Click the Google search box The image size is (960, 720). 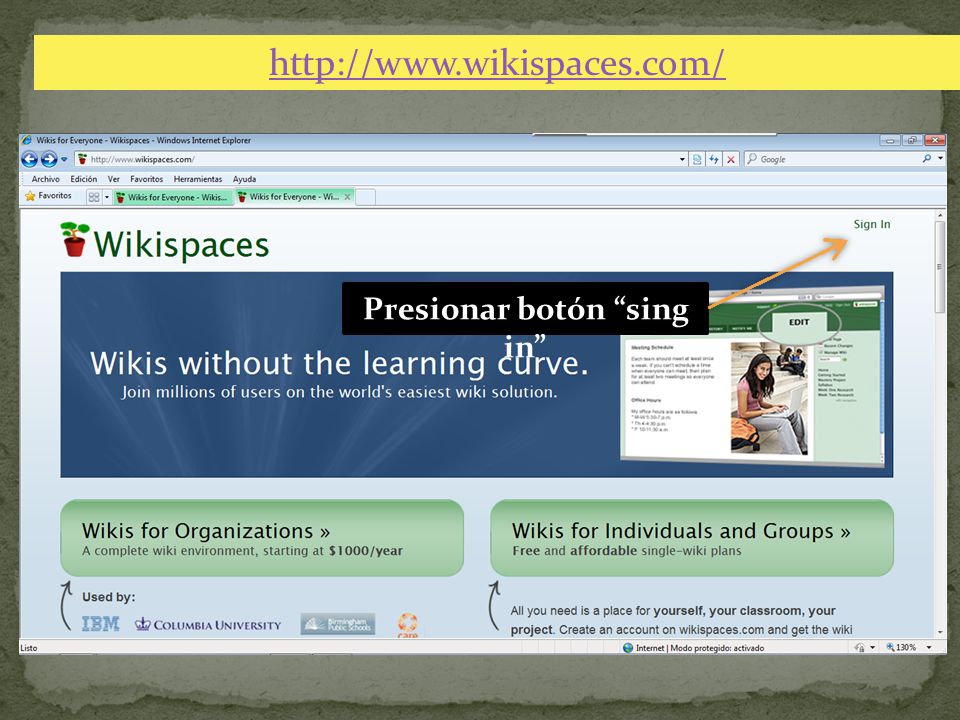(834, 159)
